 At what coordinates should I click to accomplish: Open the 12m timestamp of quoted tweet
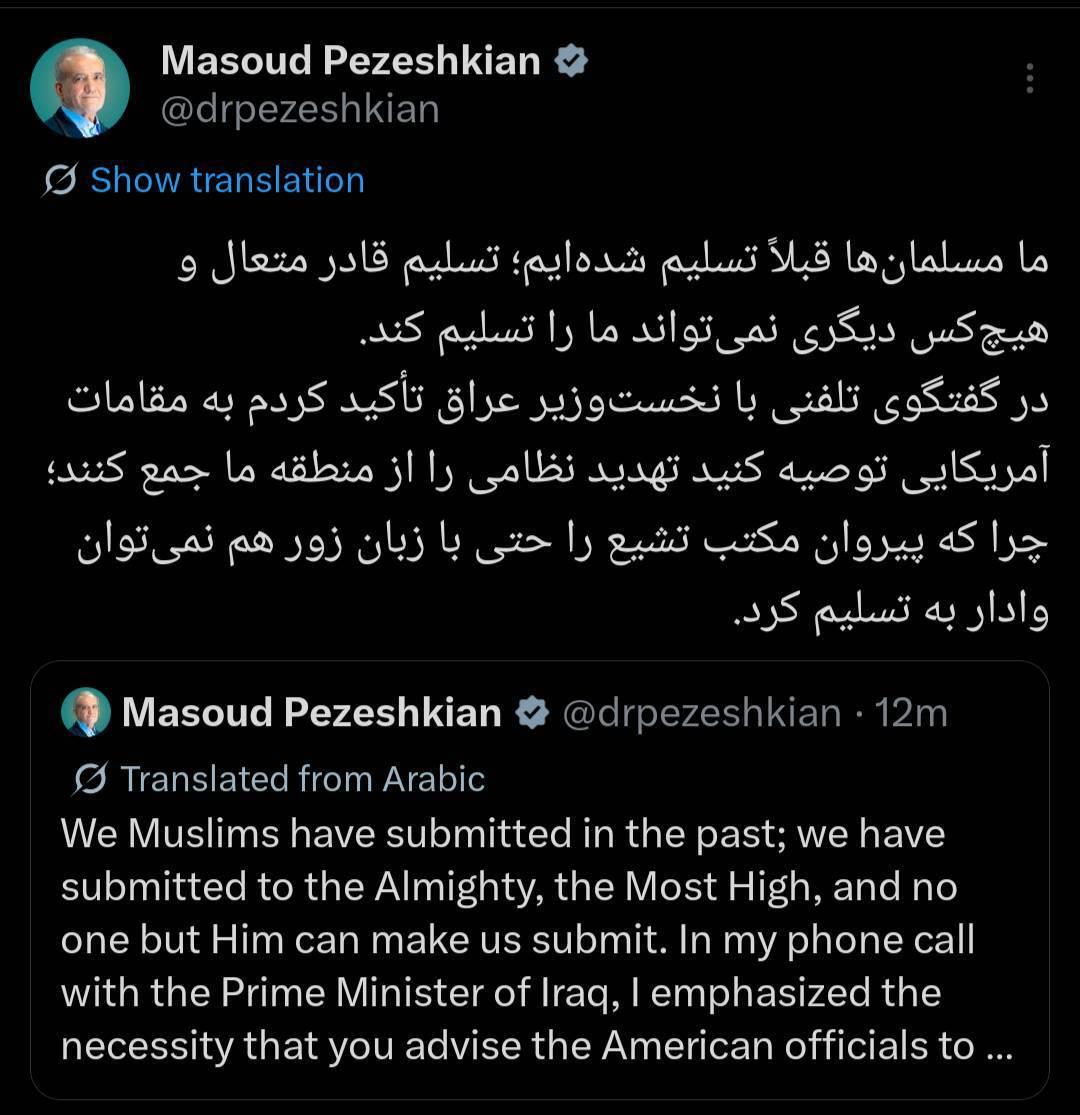pos(911,713)
